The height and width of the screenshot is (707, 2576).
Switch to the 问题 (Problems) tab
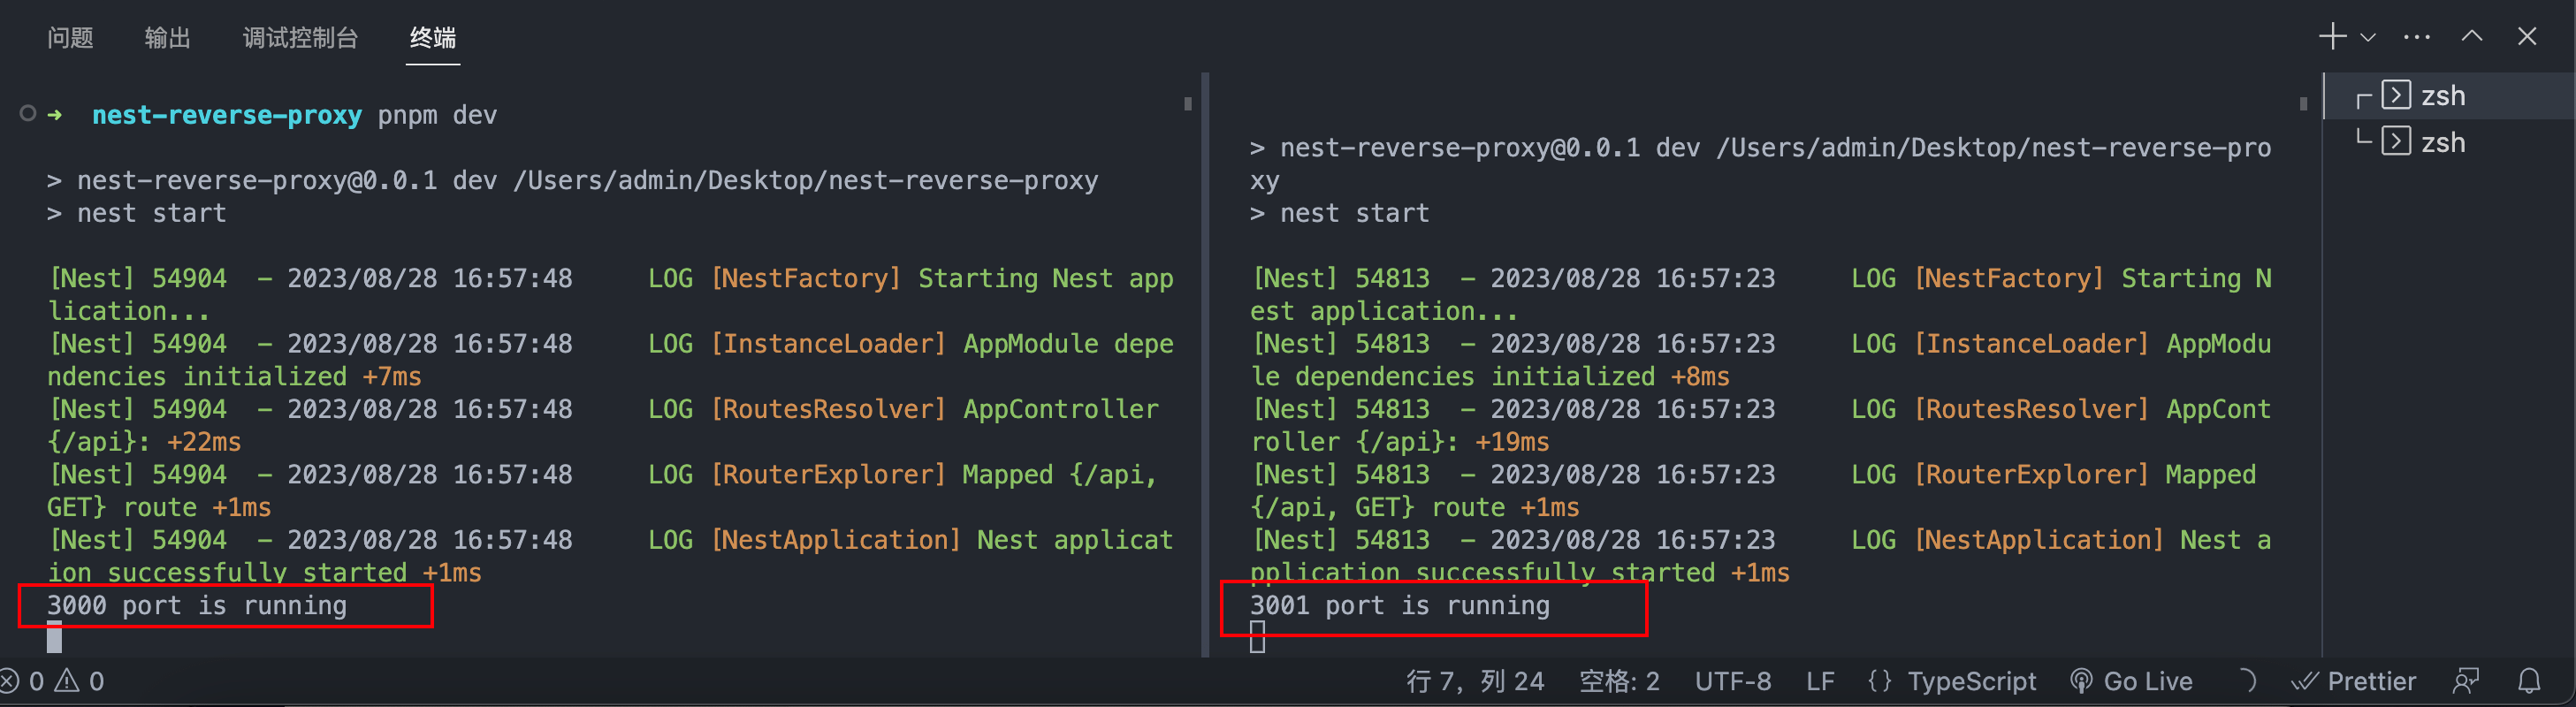point(70,38)
